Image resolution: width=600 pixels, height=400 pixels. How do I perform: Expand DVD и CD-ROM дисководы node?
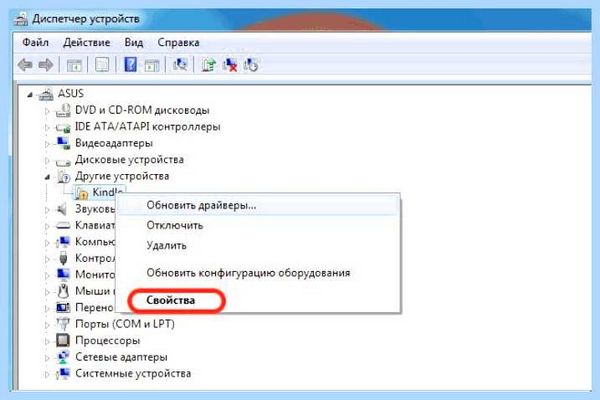coord(47,111)
